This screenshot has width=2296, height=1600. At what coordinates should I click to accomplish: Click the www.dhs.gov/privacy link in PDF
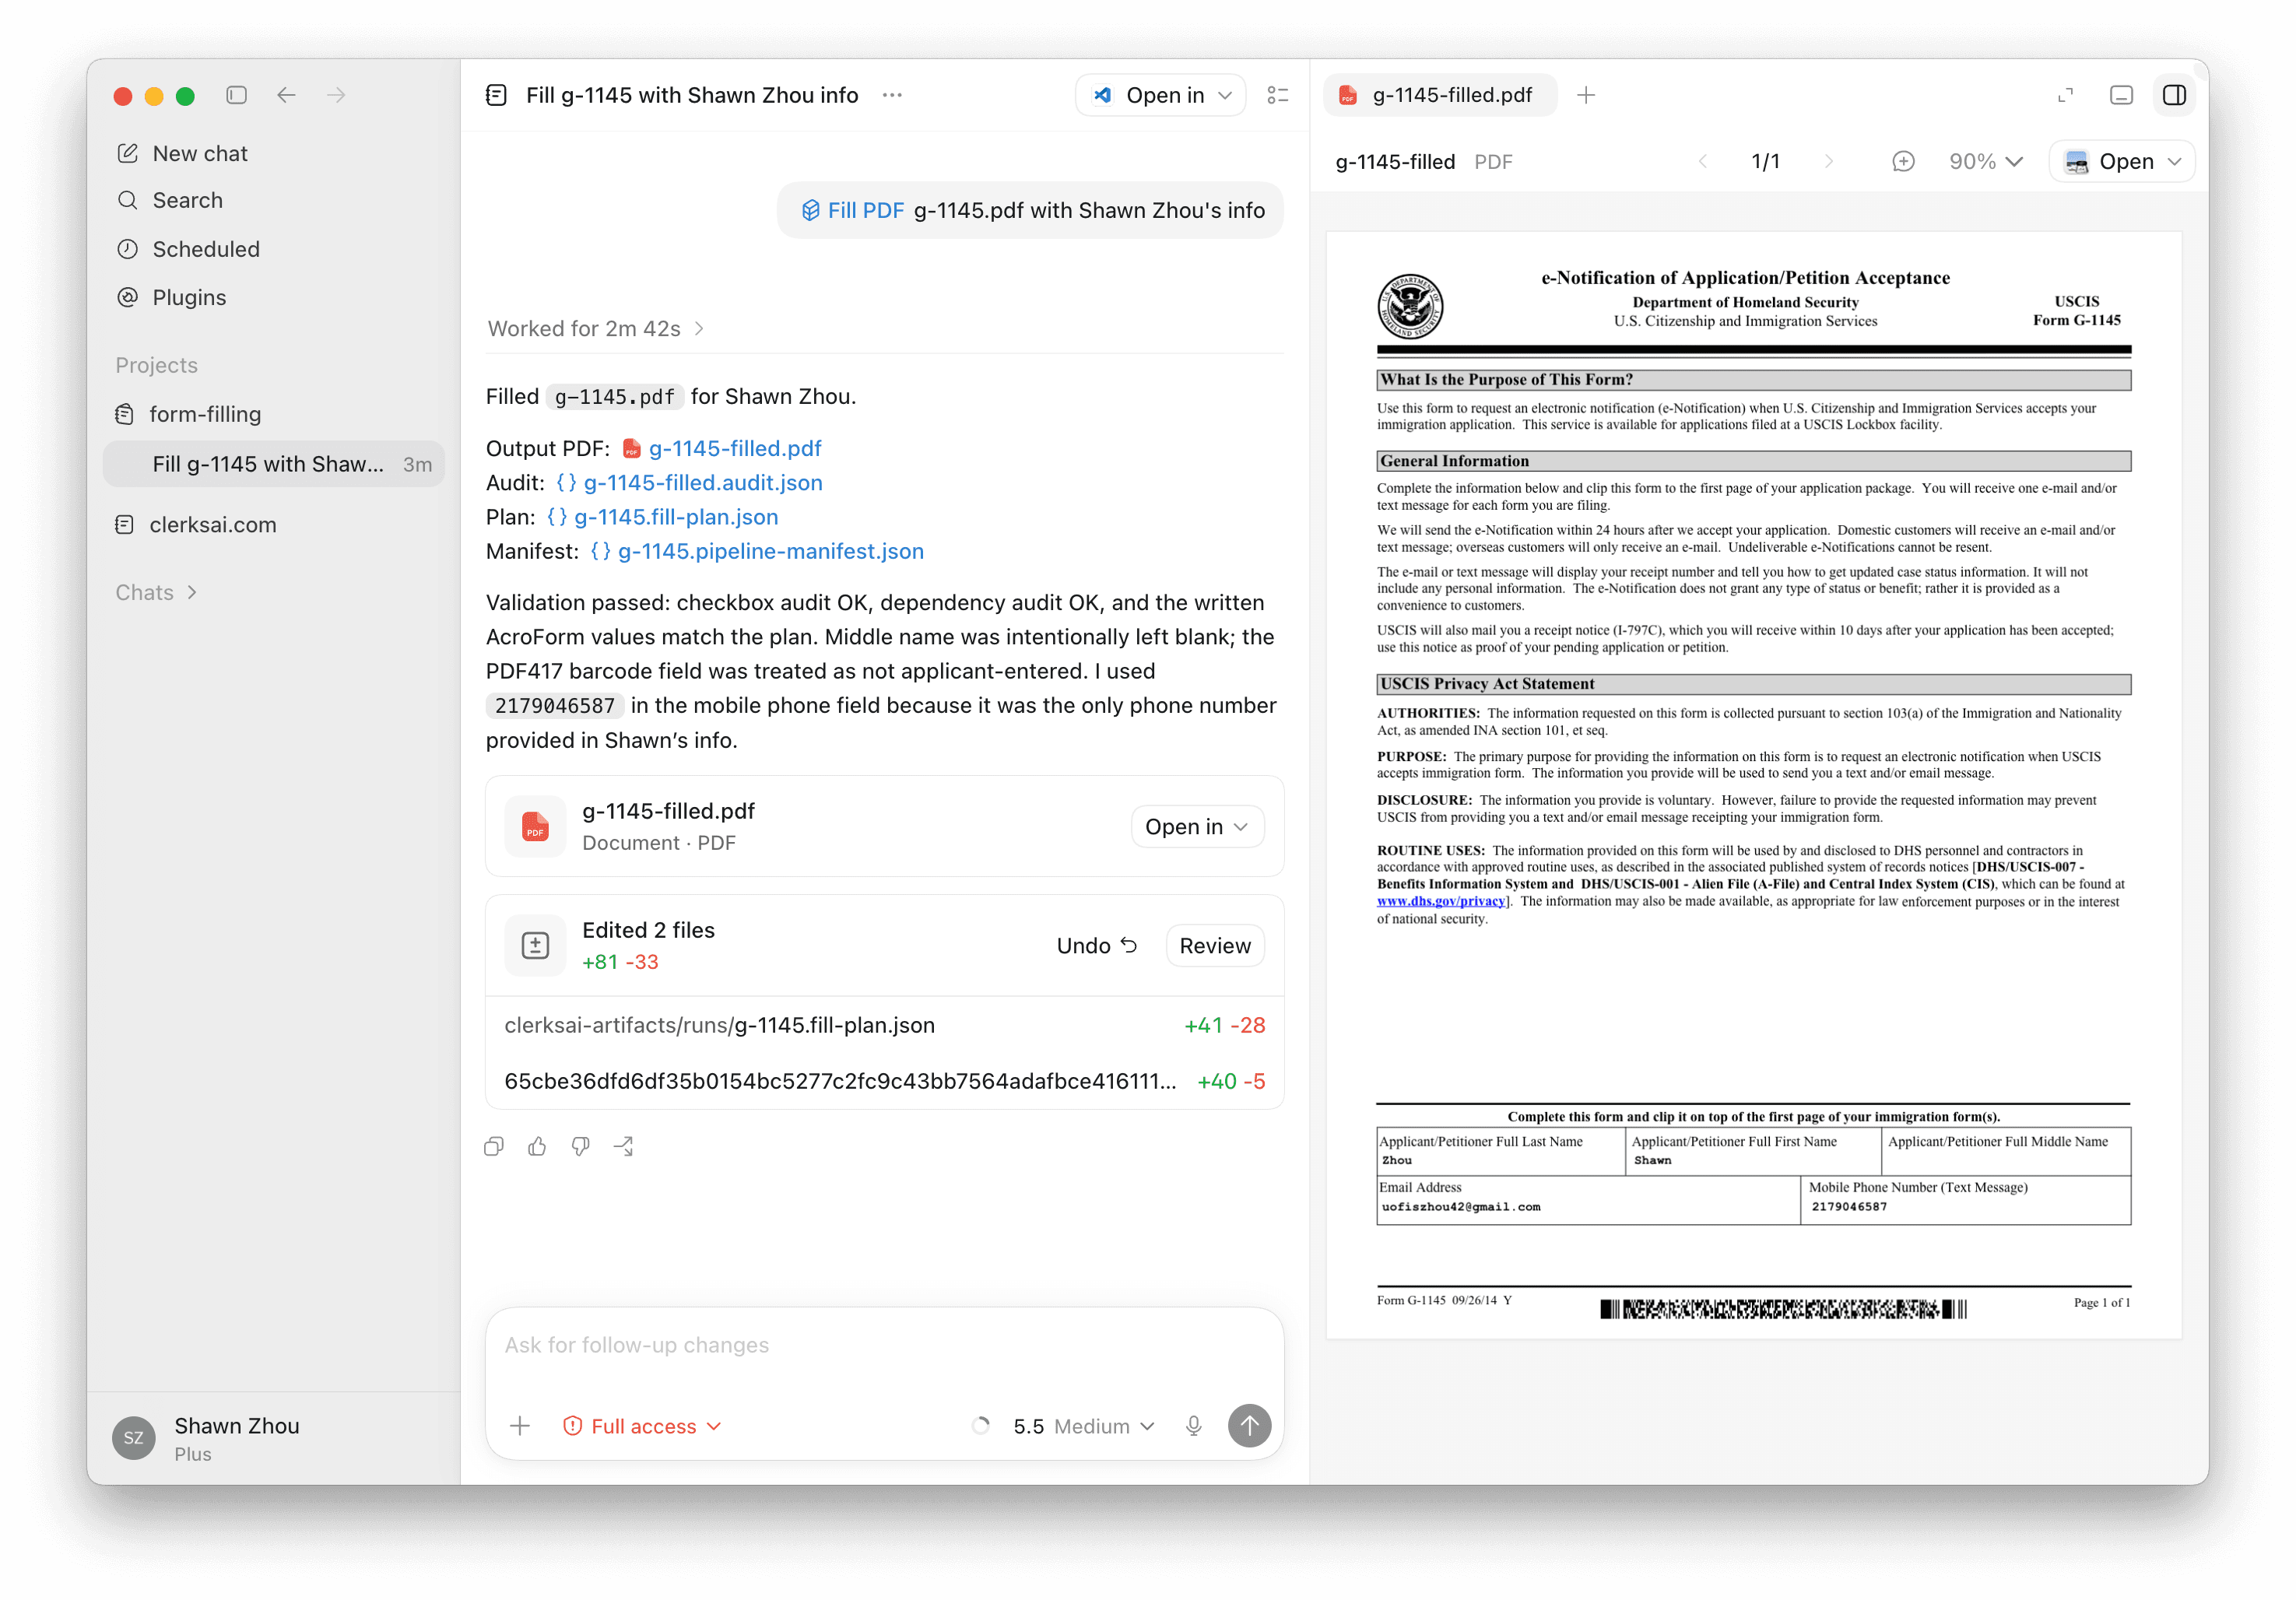coord(1440,901)
